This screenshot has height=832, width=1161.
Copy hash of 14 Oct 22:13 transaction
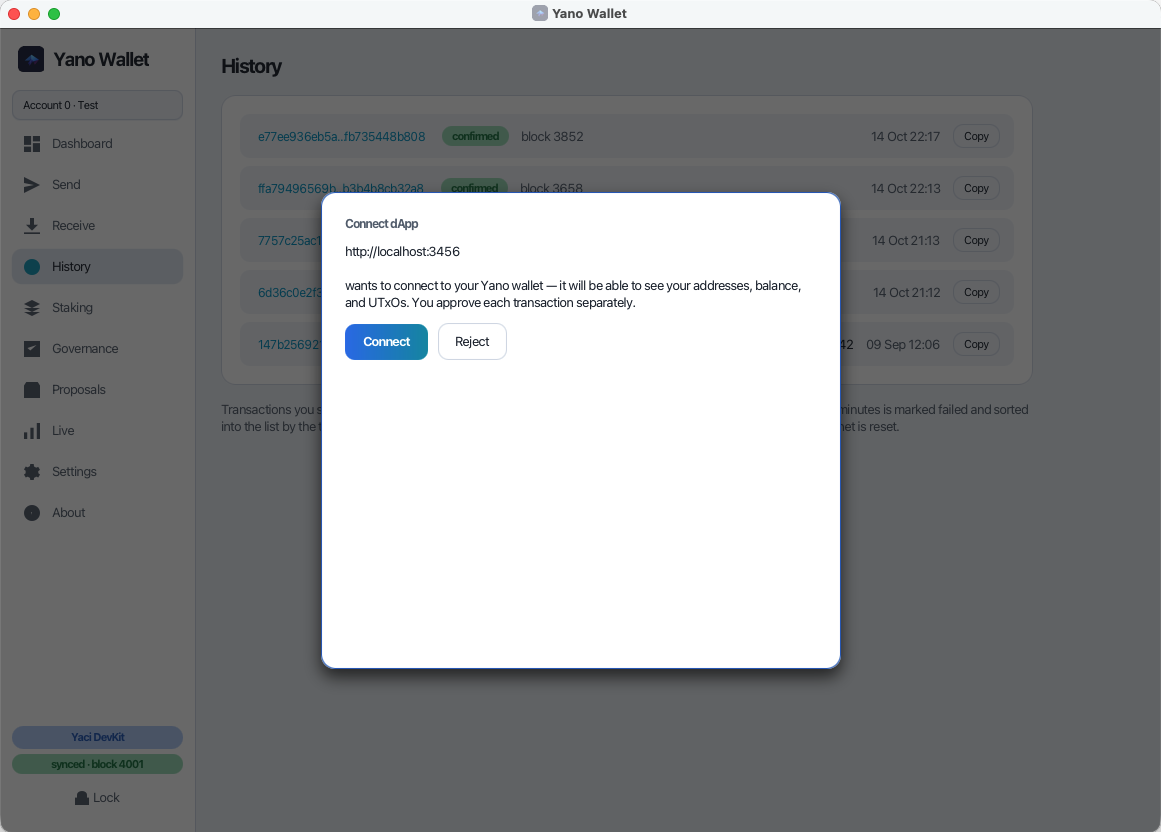976,188
